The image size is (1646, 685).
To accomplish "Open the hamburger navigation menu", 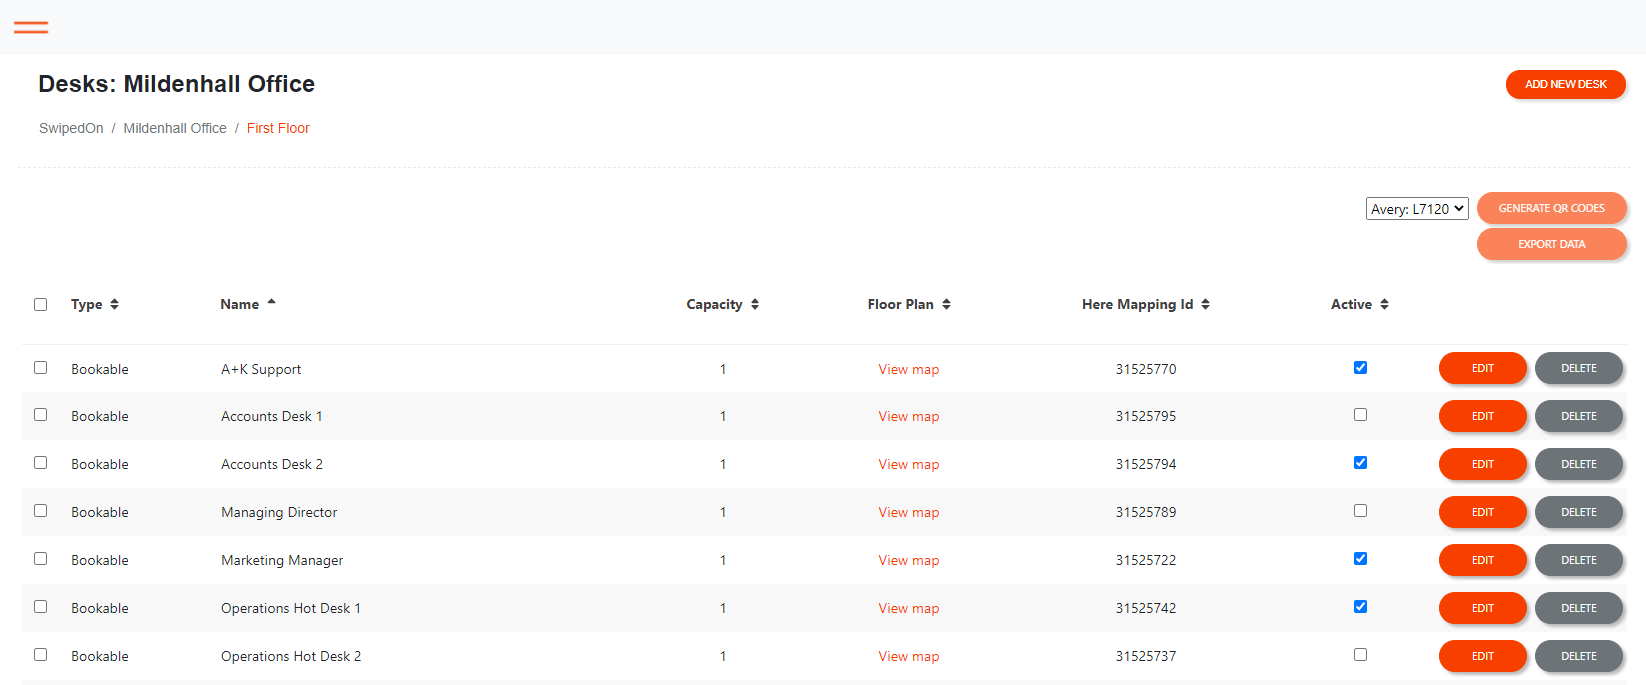I will [x=31, y=27].
